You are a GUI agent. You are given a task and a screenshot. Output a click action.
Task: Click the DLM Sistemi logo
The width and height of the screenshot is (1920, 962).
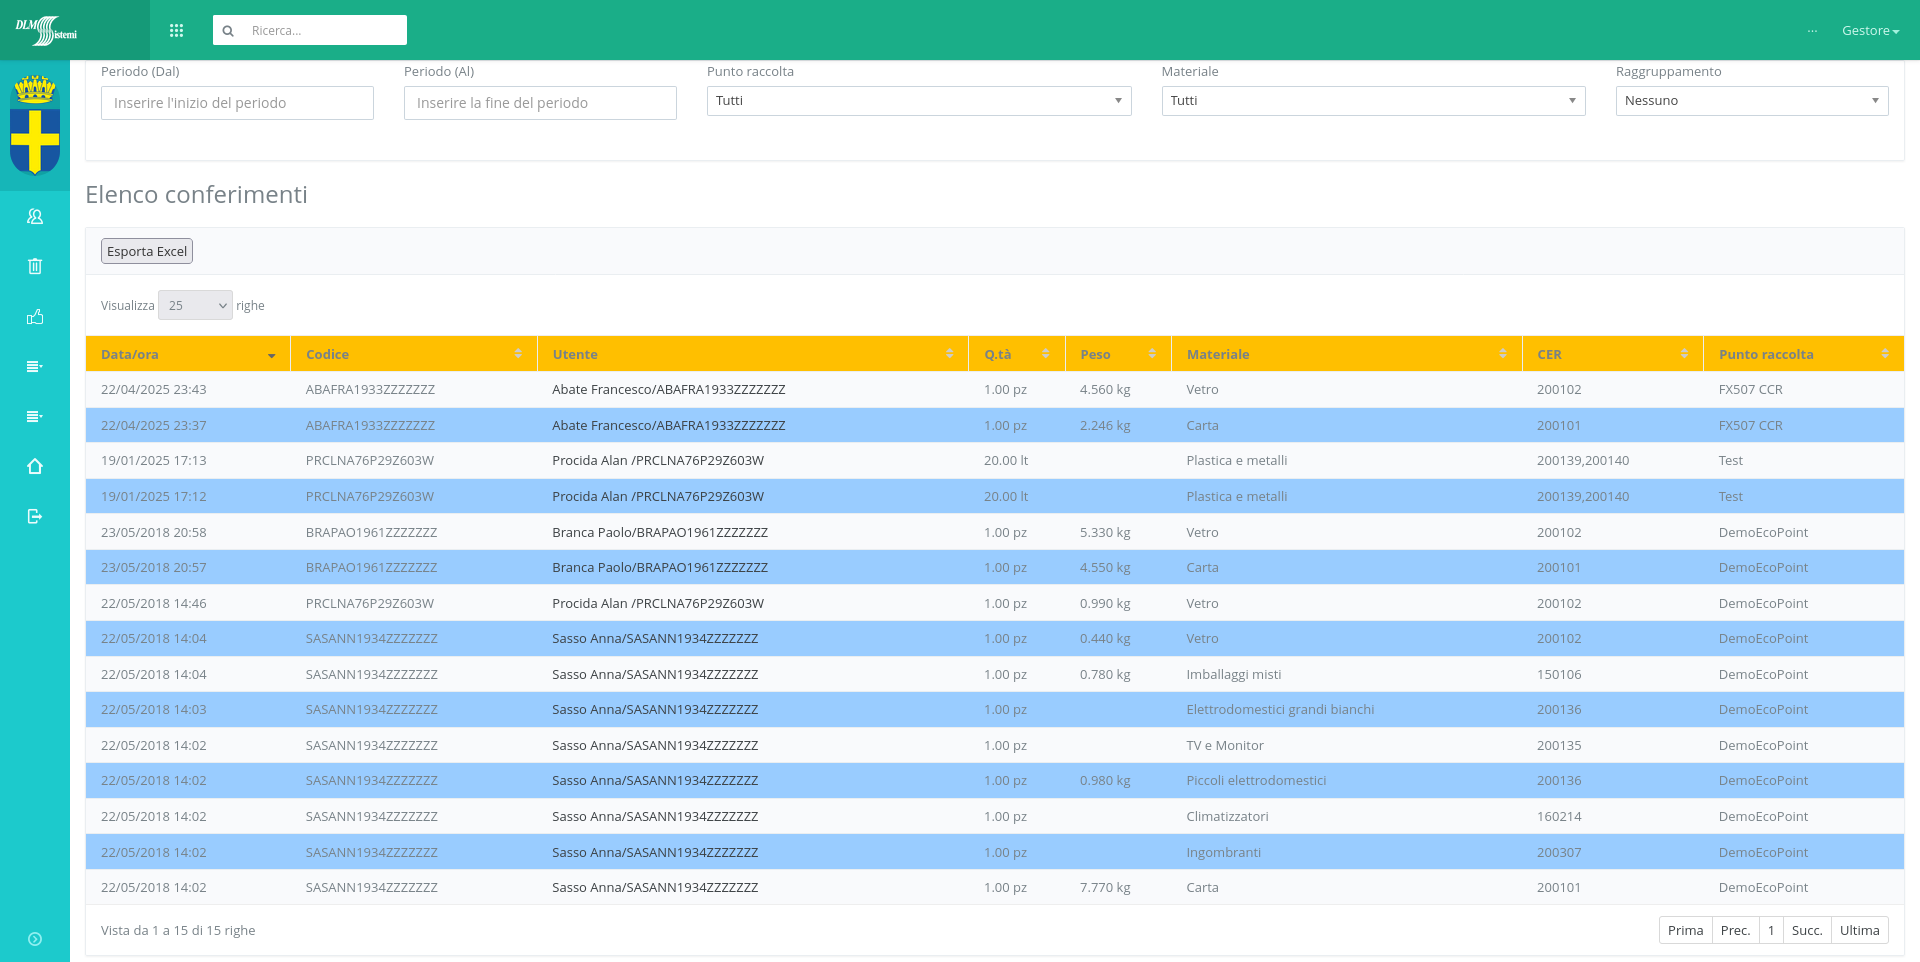click(x=46, y=30)
